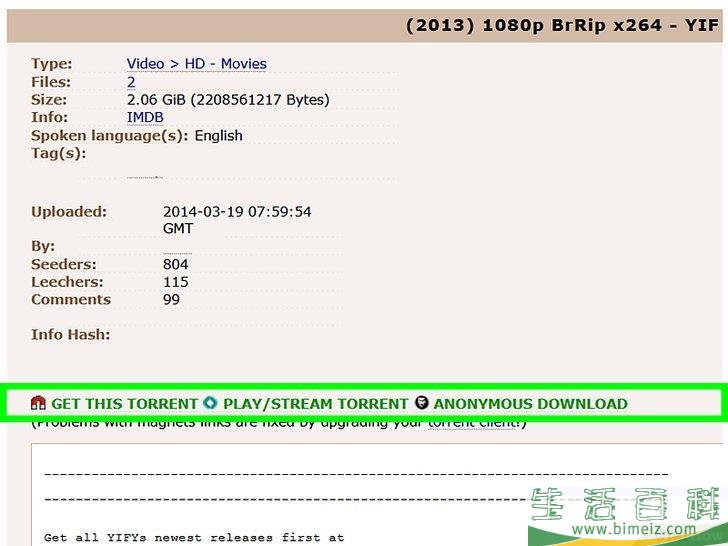Select the 'Uploaded:' label

(x=69, y=212)
